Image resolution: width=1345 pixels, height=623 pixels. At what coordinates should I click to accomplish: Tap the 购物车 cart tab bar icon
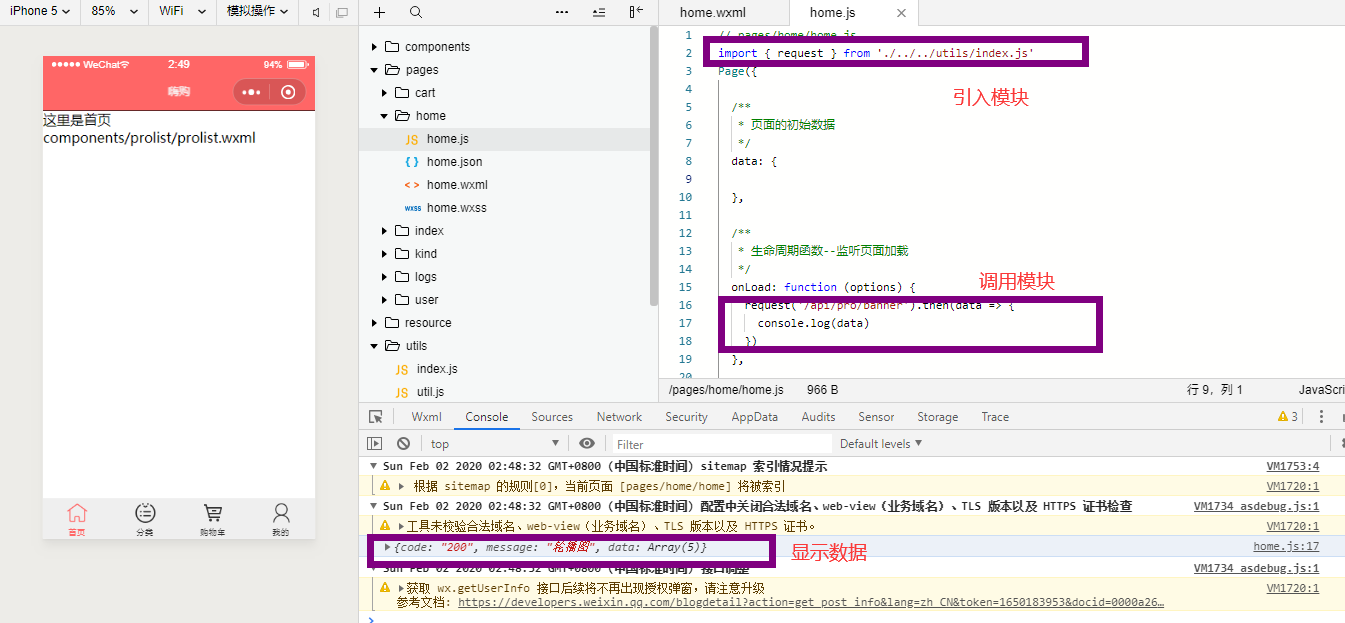point(213,519)
